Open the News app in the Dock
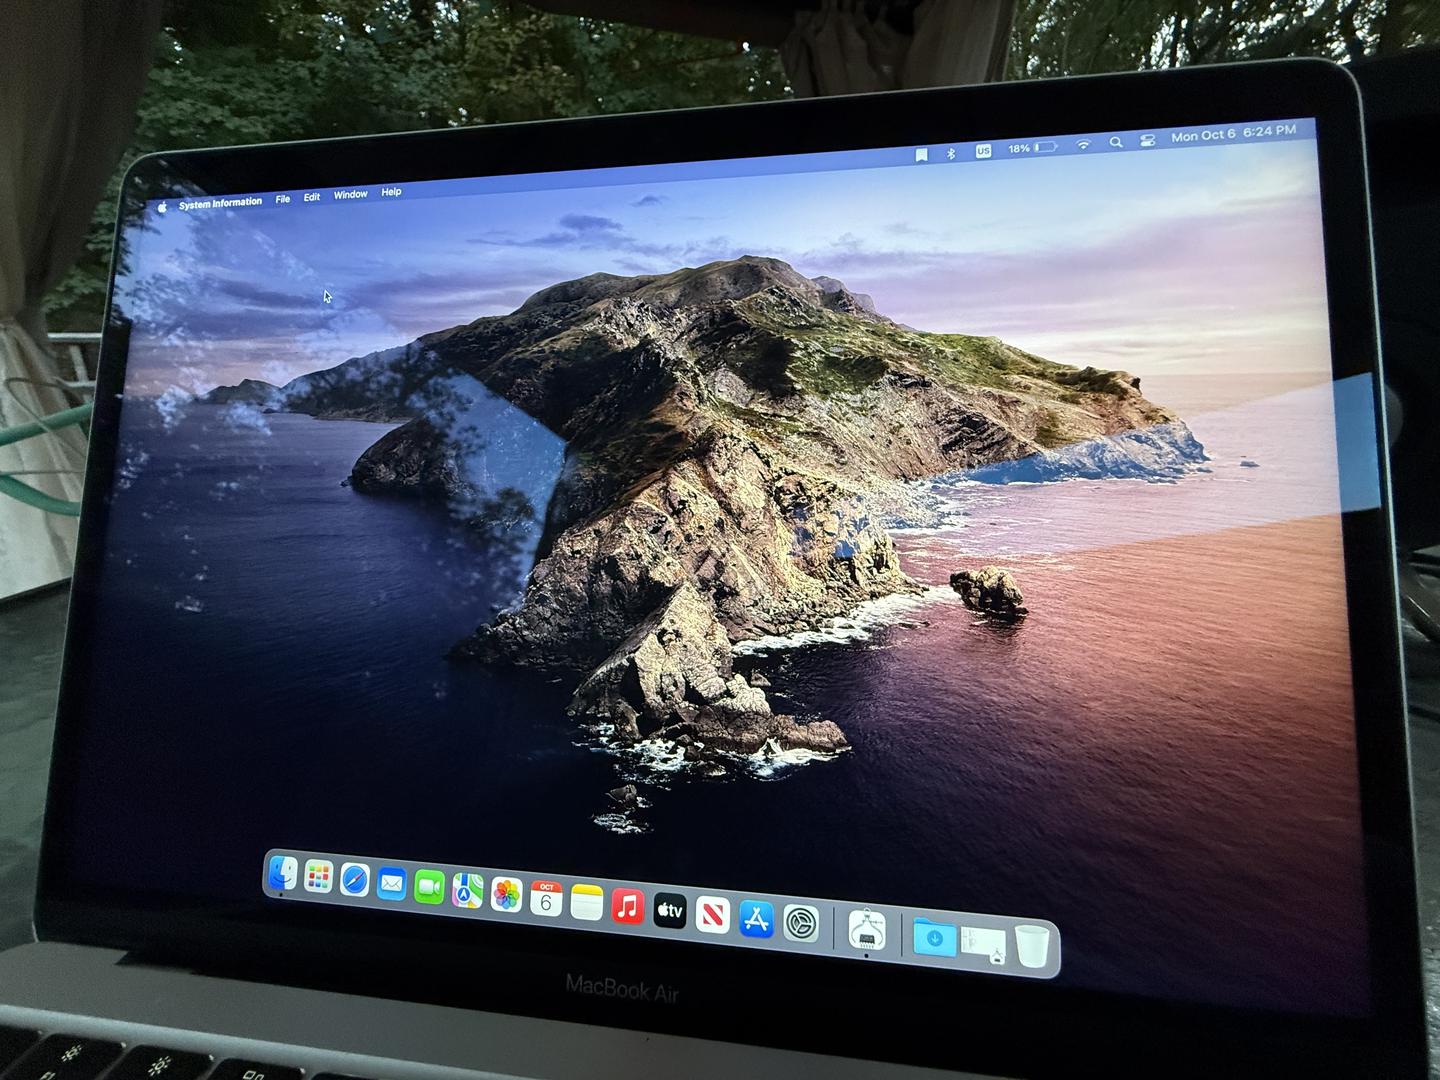This screenshot has height=1080, width=1440. [x=712, y=914]
